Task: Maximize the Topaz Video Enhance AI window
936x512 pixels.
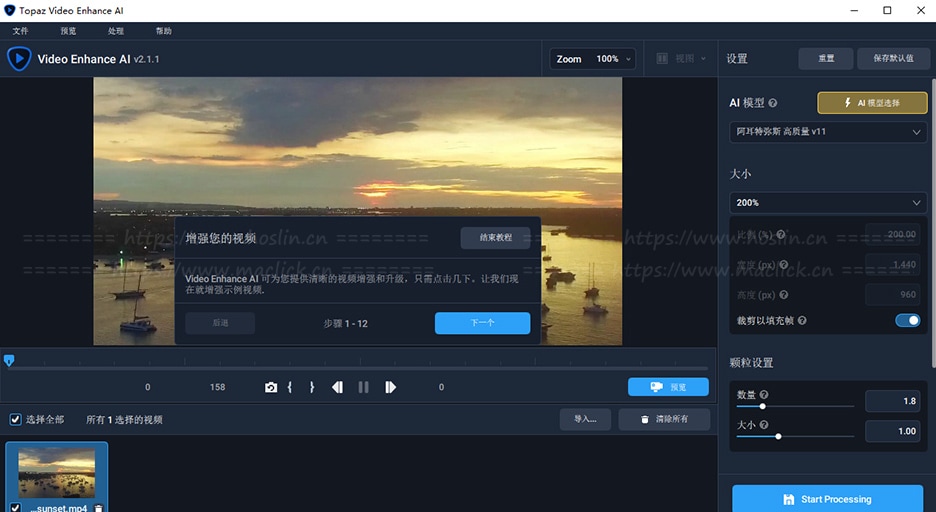Action: pyautogui.click(x=887, y=10)
